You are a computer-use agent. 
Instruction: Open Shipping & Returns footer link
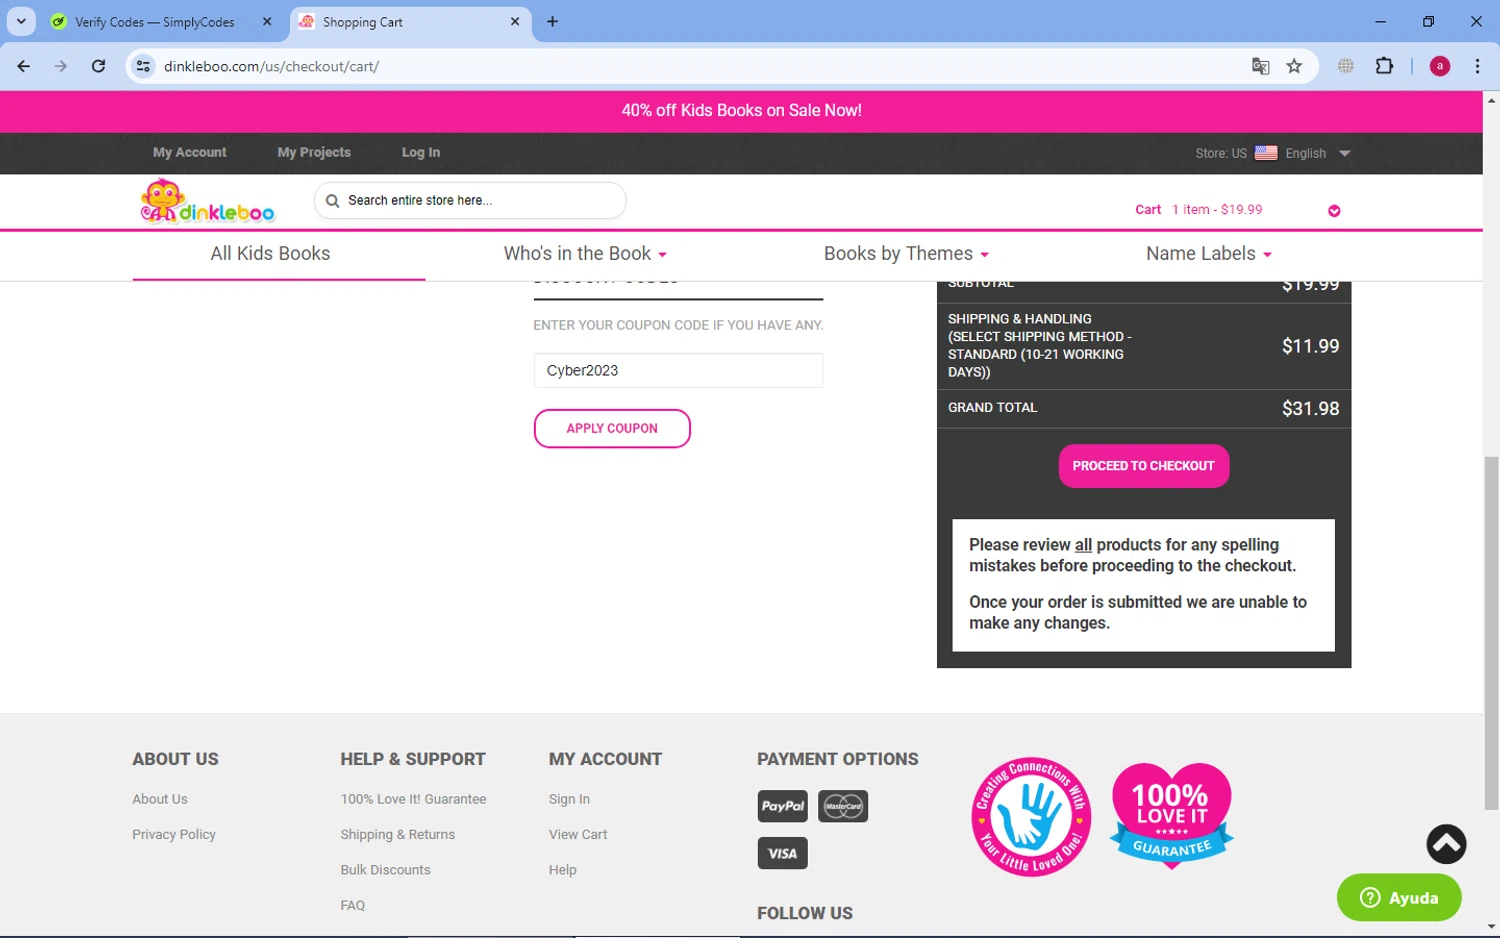click(x=397, y=834)
